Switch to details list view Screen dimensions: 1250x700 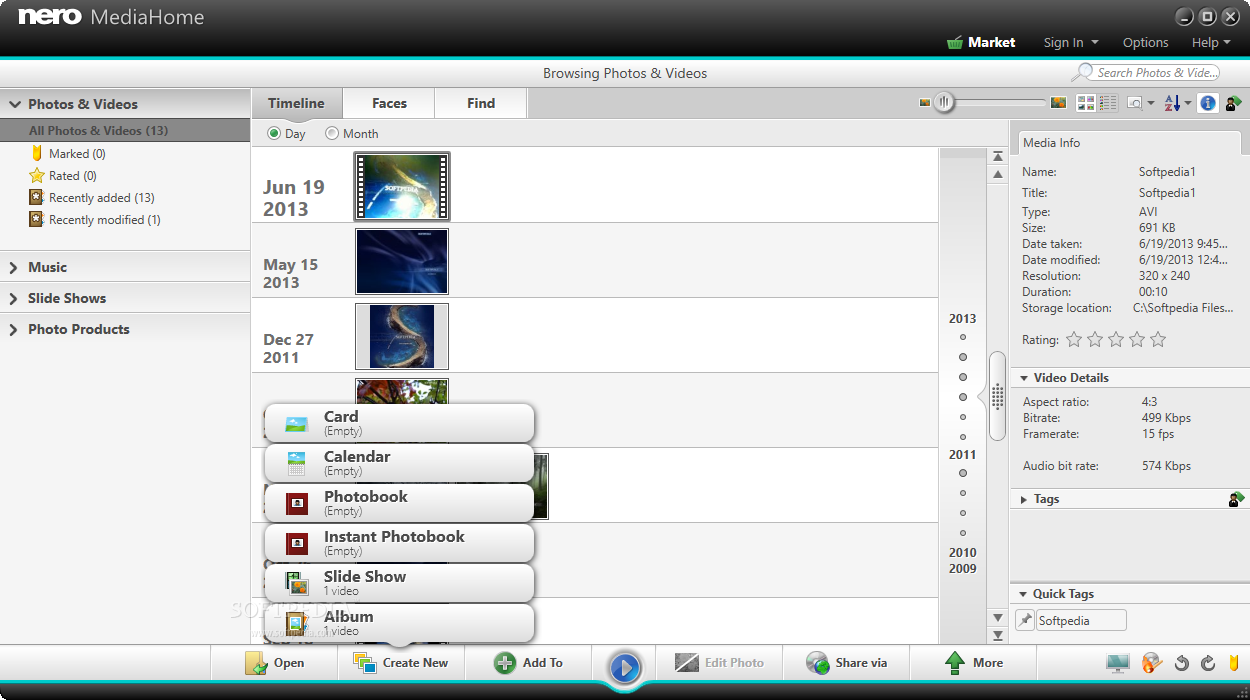(1107, 103)
